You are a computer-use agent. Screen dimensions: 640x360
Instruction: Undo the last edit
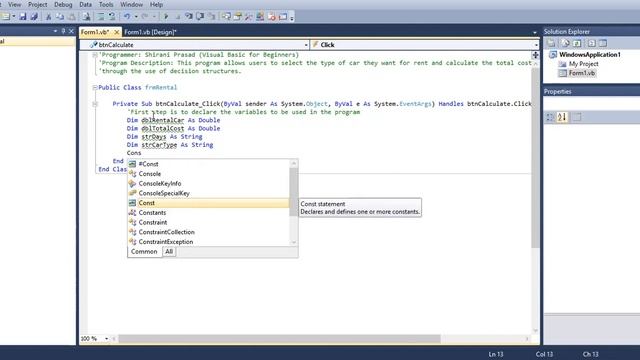click(x=127, y=17)
